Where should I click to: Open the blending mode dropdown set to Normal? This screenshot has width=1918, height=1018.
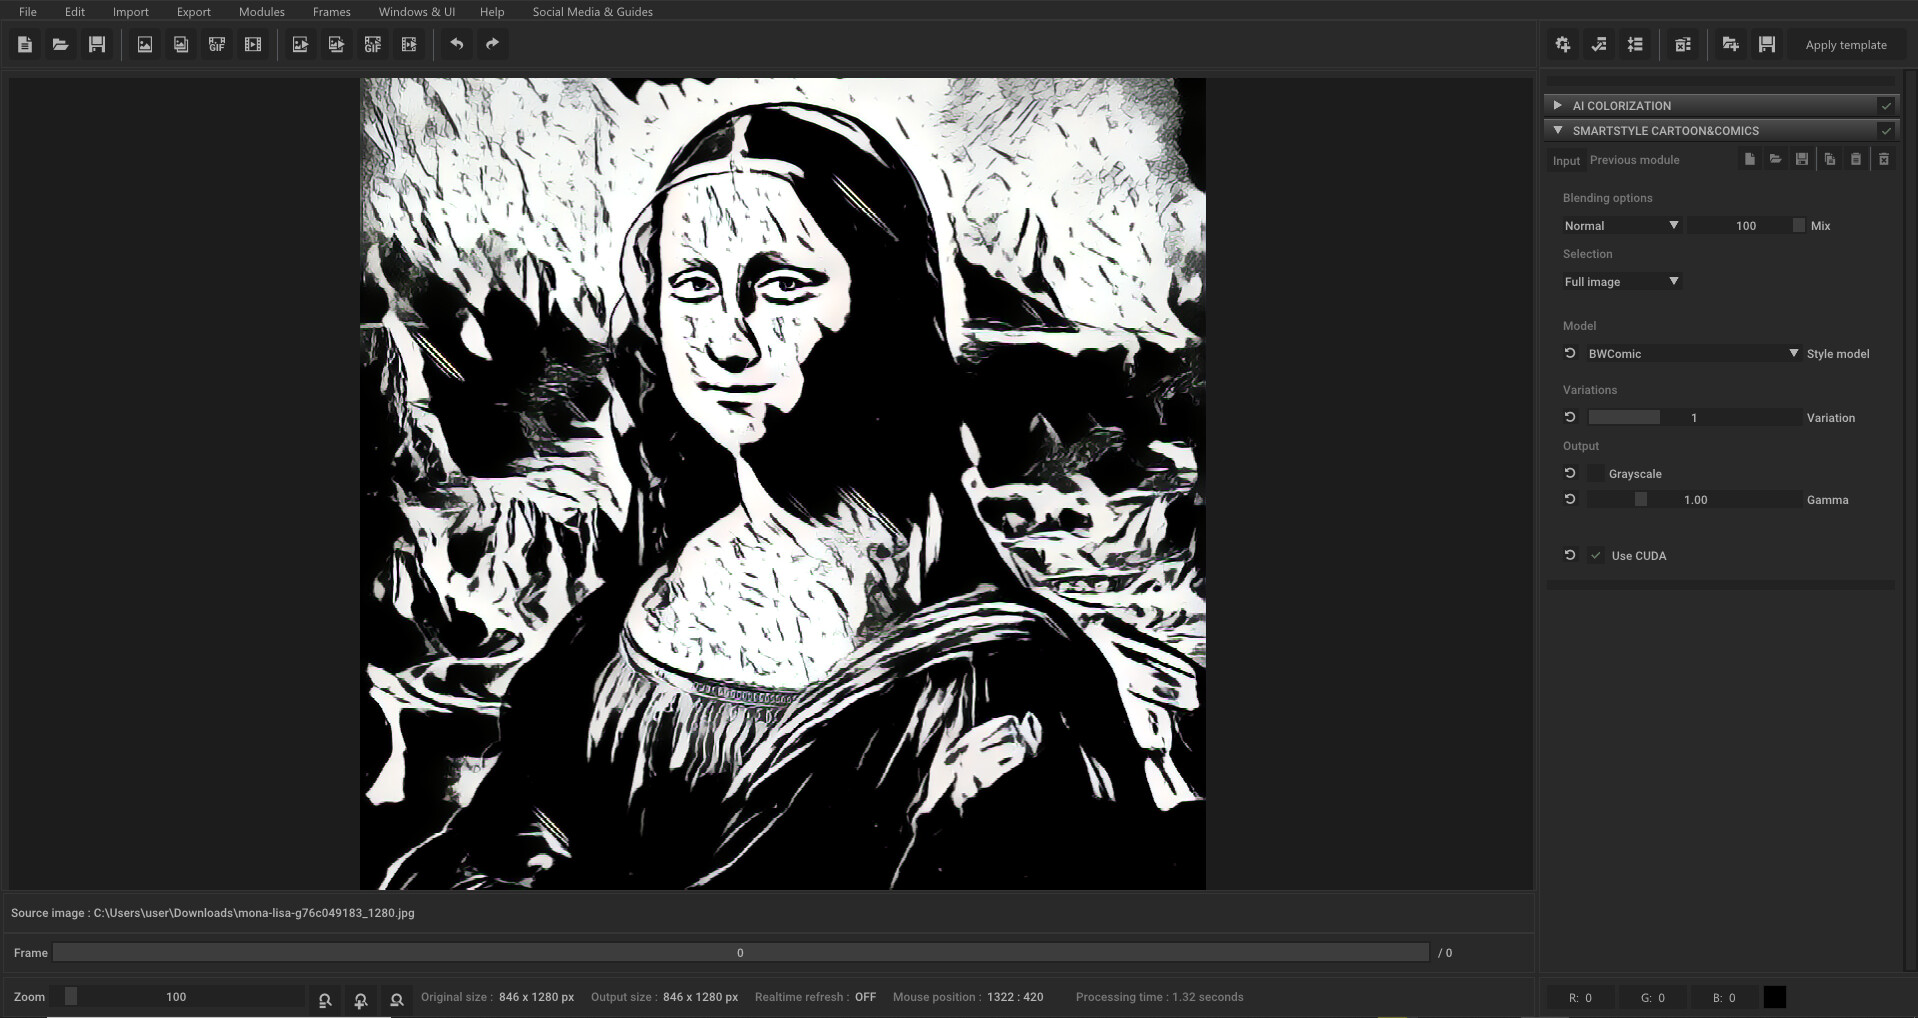[x=1620, y=225]
